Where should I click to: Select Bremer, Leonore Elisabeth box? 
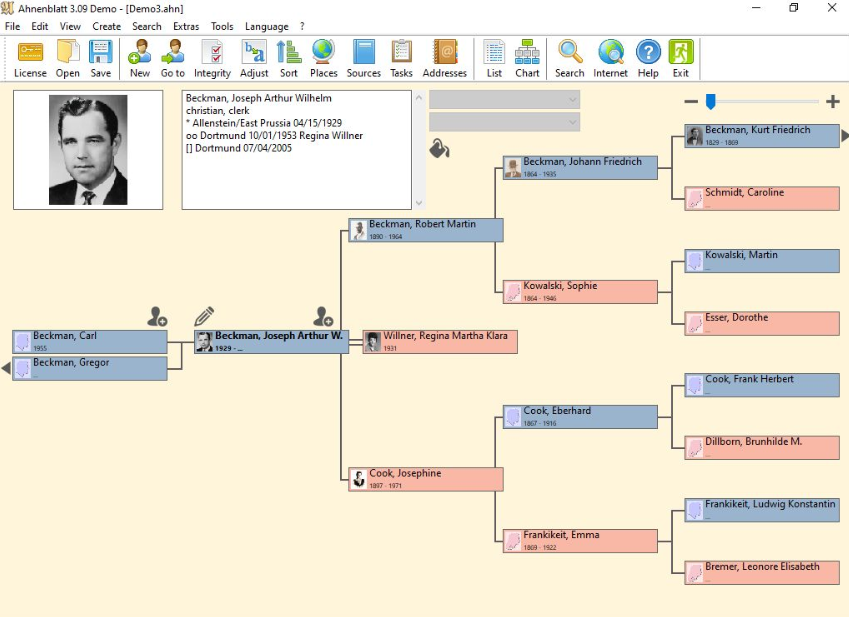(x=762, y=573)
